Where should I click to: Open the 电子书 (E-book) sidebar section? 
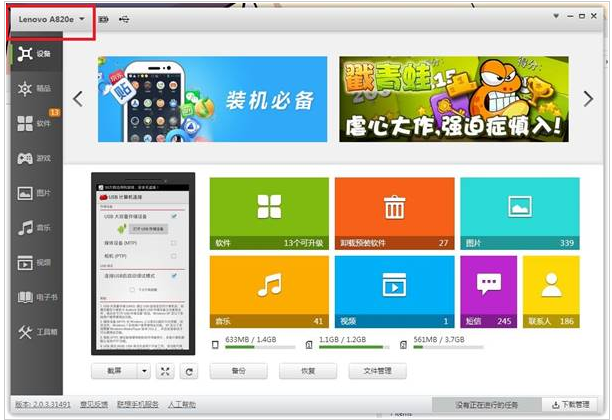pos(32,297)
